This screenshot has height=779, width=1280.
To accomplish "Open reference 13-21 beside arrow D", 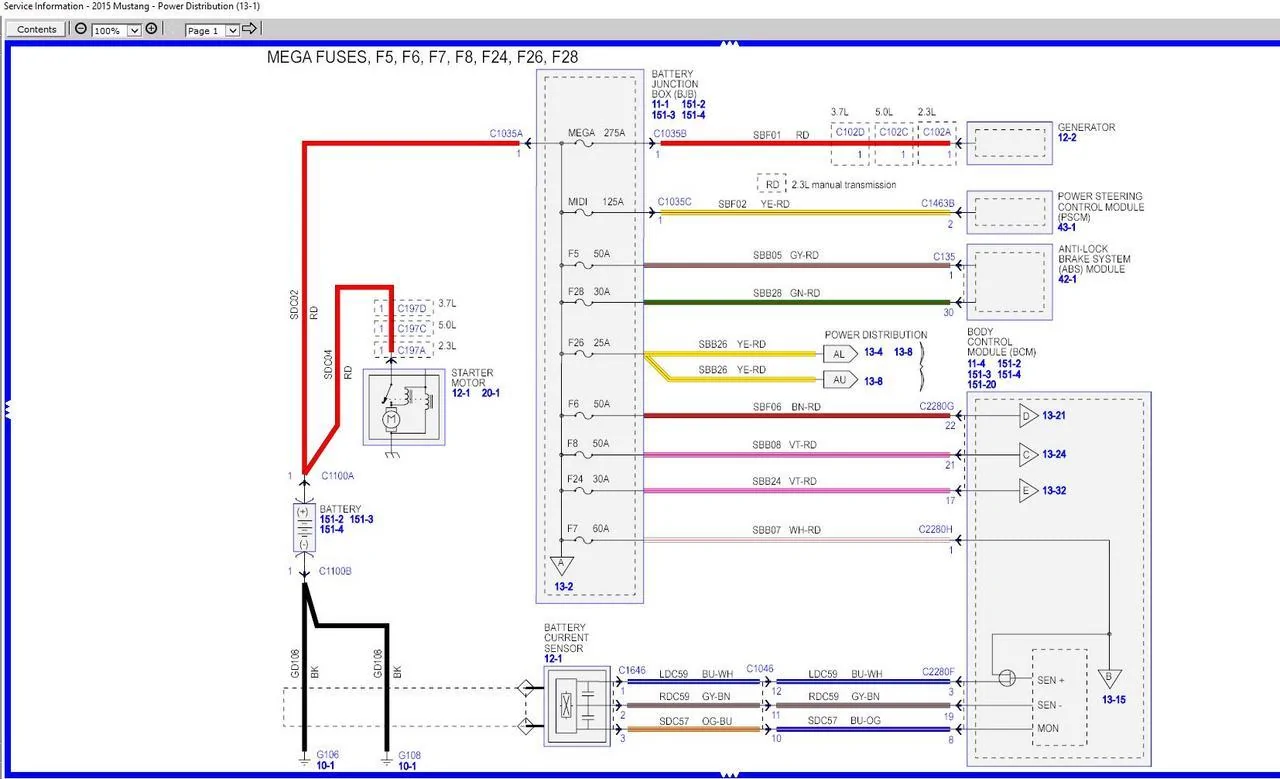I will coord(1054,415).
